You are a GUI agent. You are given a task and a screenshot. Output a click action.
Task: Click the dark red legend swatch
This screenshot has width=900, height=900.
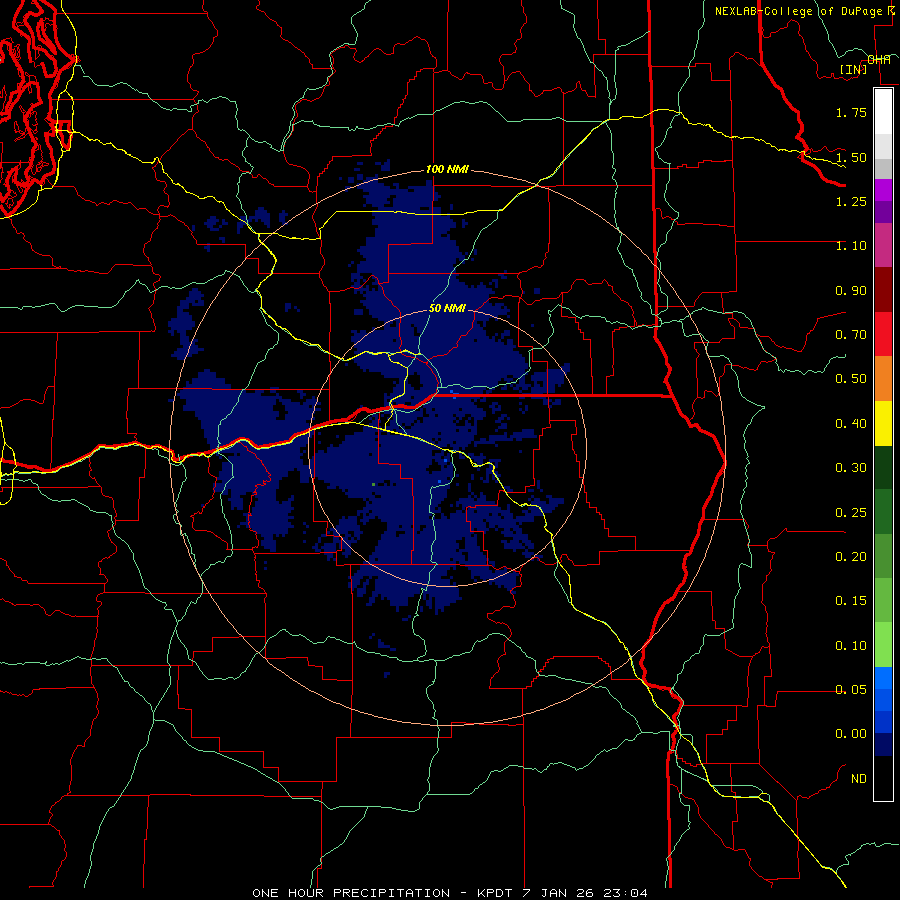click(x=883, y=290)
